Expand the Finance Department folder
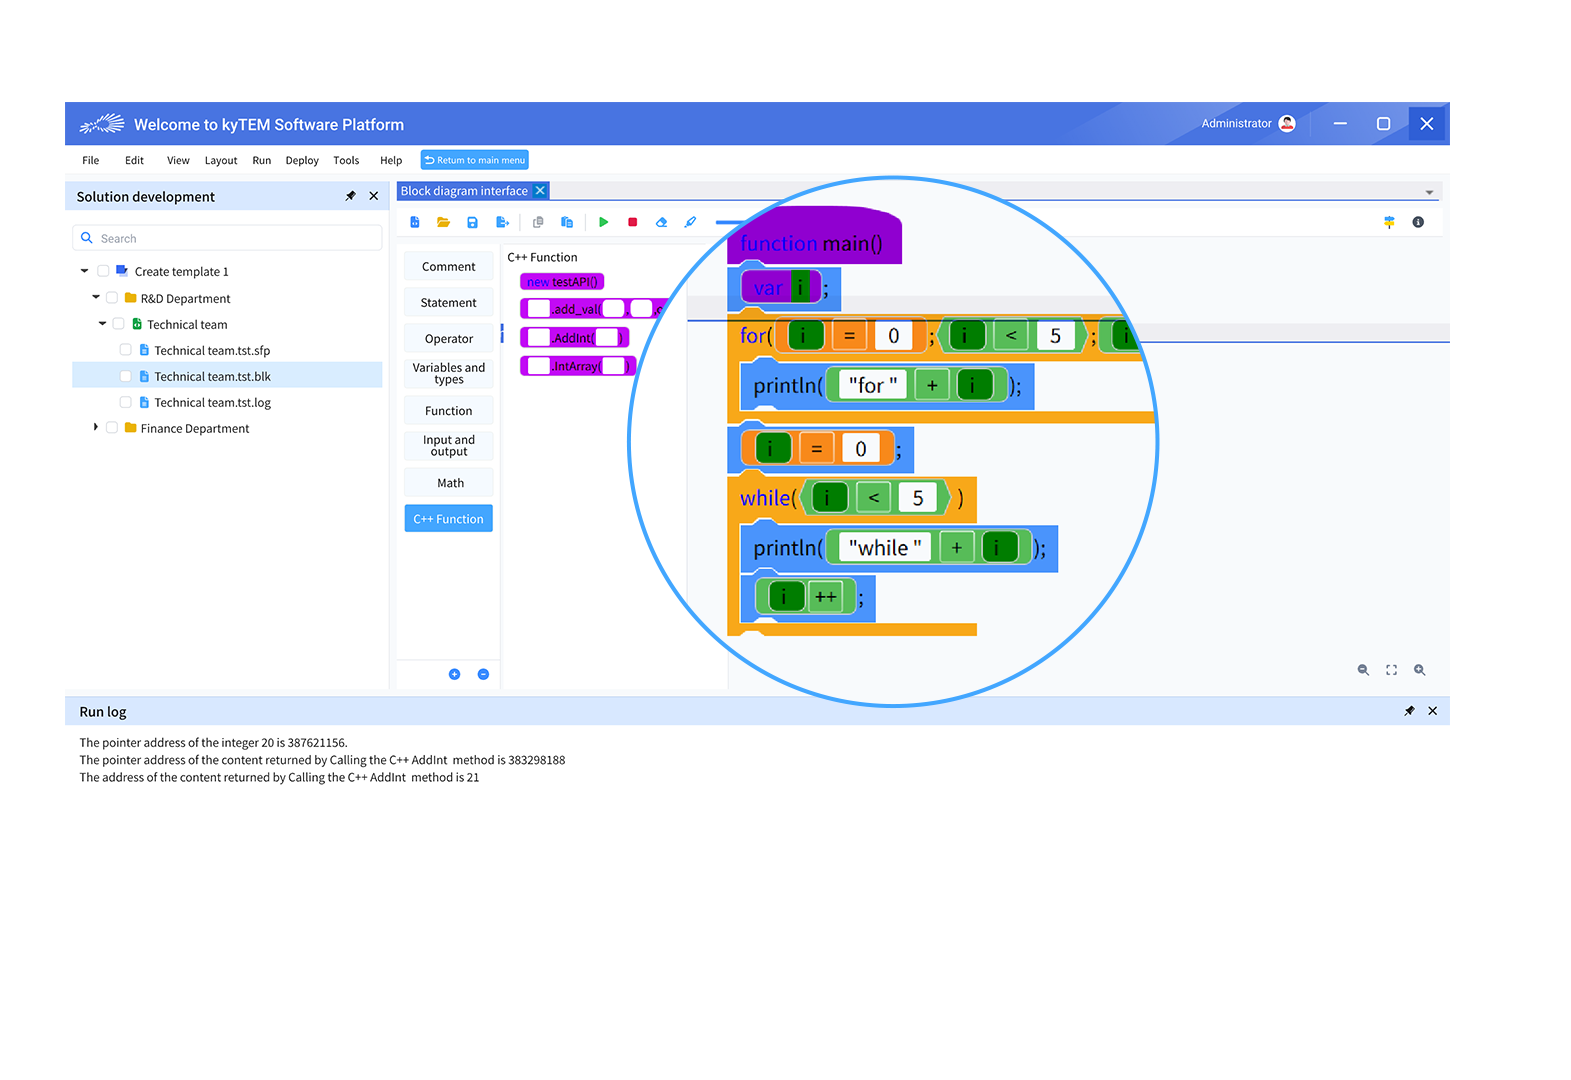Viewport: 1571px width, 1080px height. tap(96, 427)
